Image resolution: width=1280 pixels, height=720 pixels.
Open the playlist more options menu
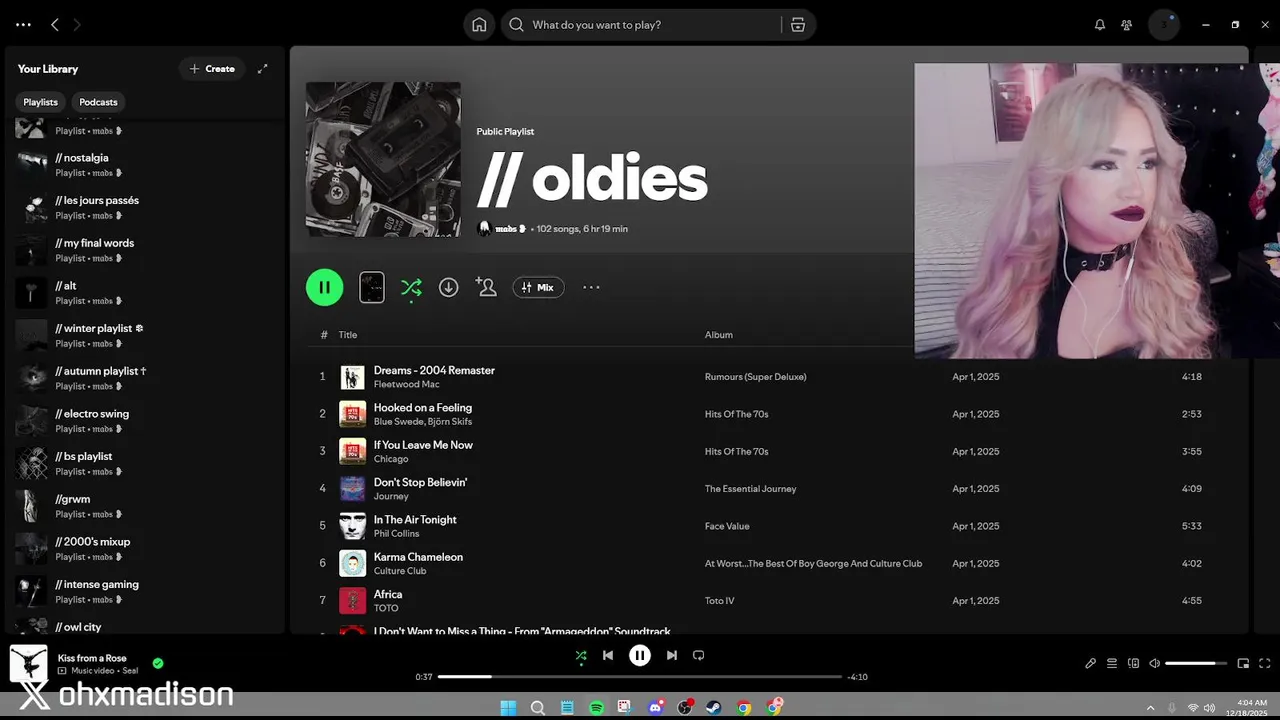591,287
